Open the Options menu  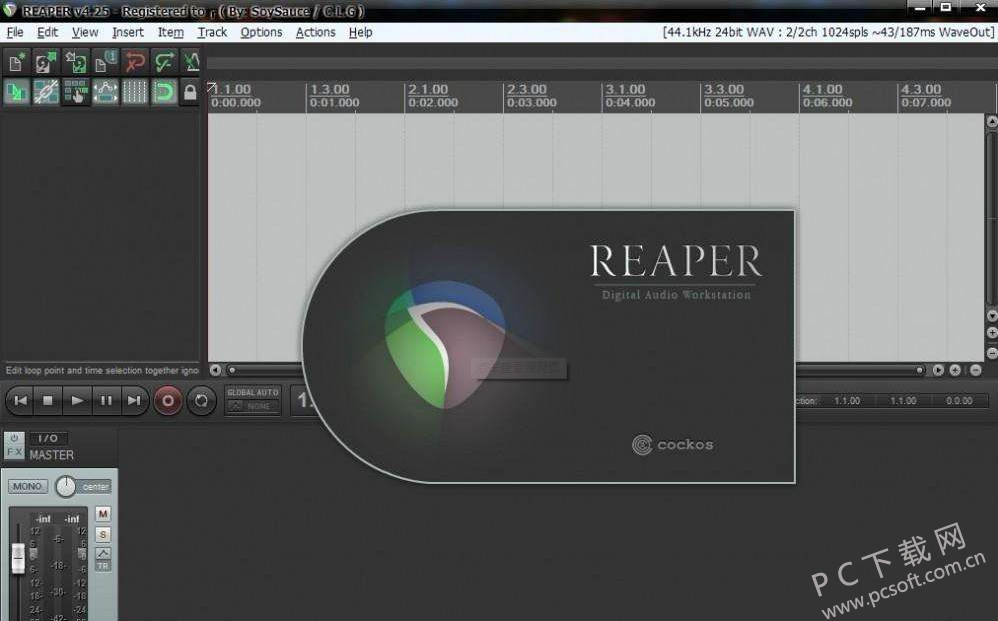(261, 32)
